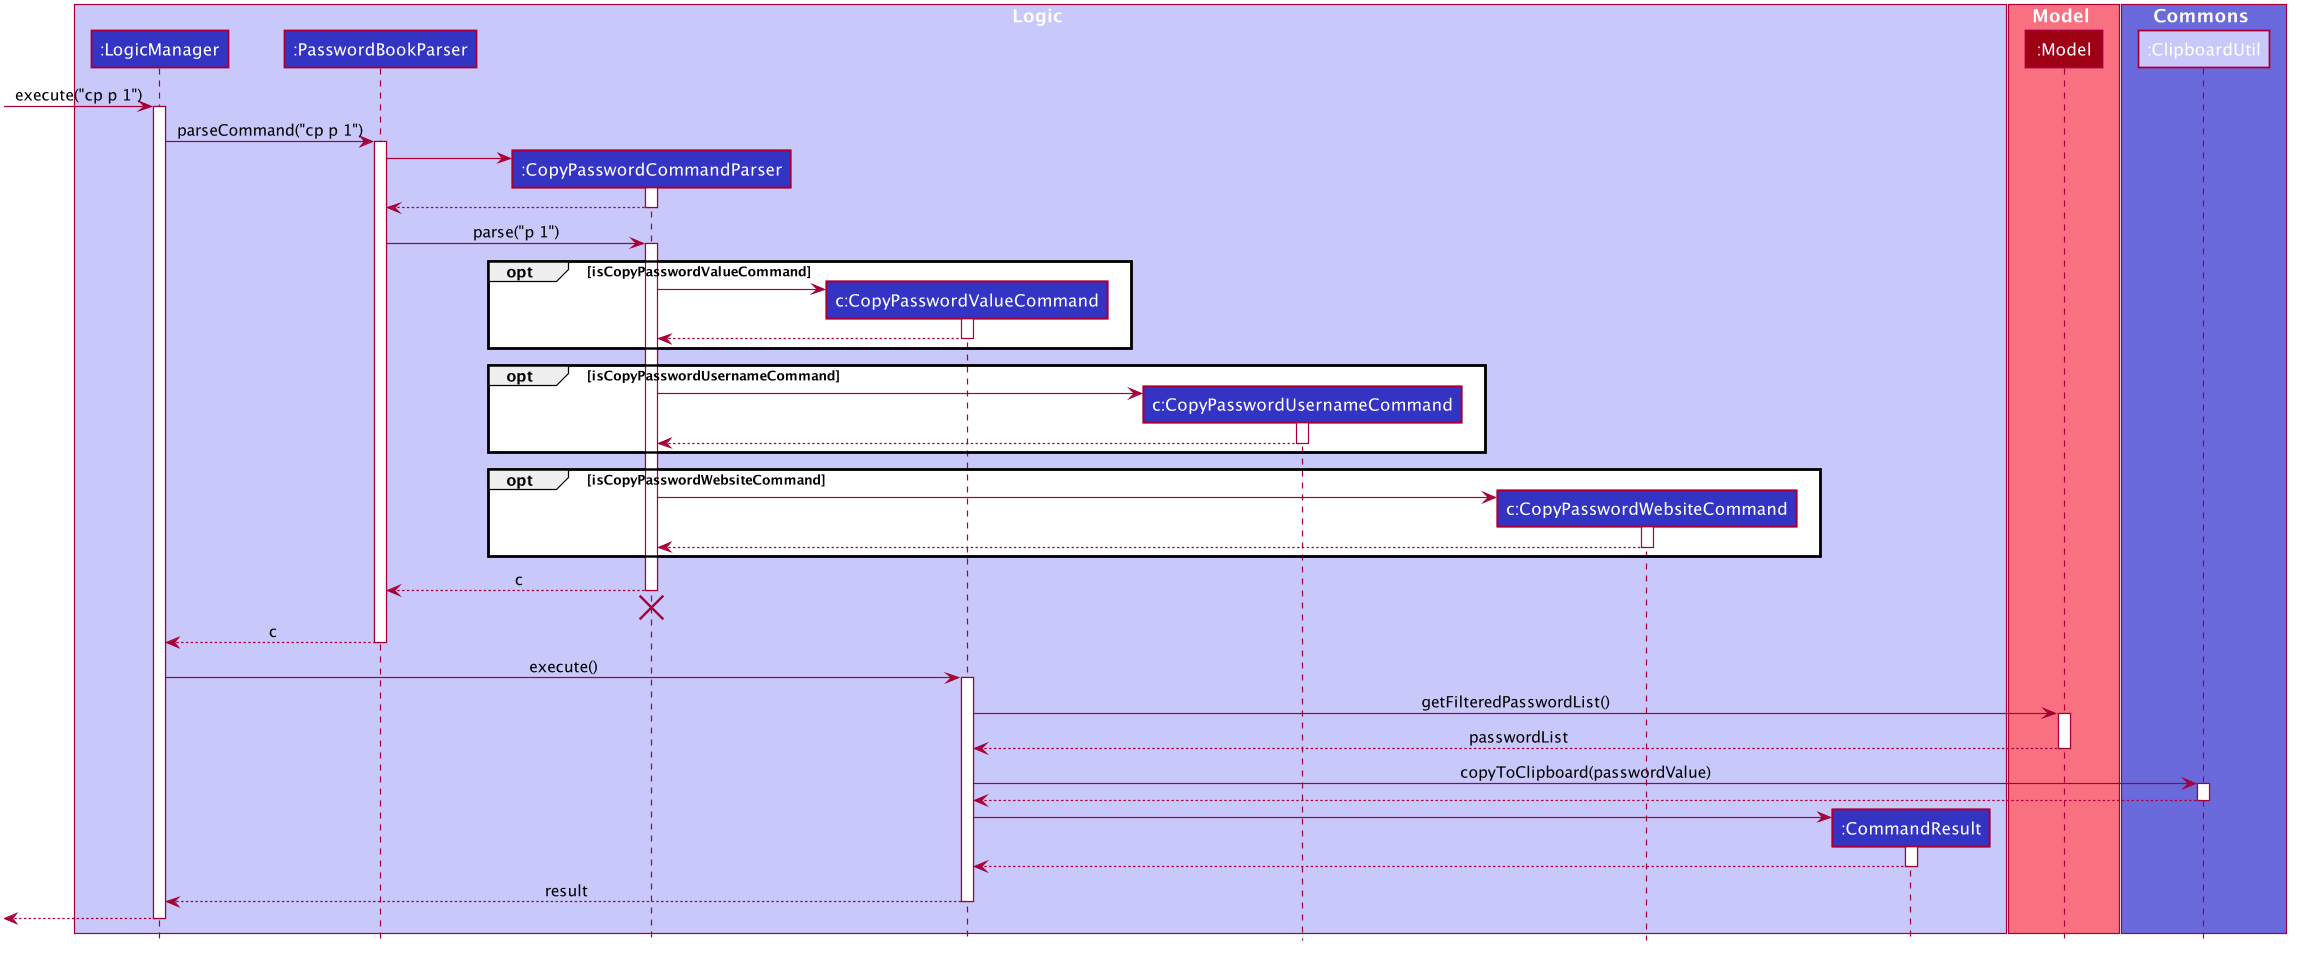
Task: Click the execute("cp p 1") message label
Action: coord(79,95)
